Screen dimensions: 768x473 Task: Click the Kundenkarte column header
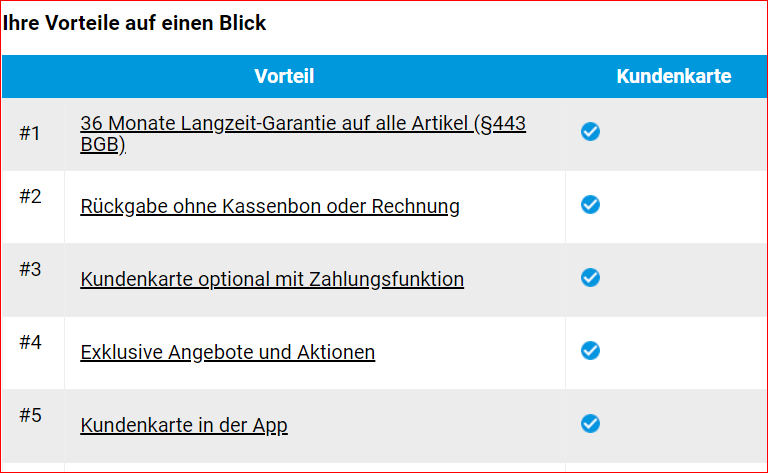tap(673, 77)
